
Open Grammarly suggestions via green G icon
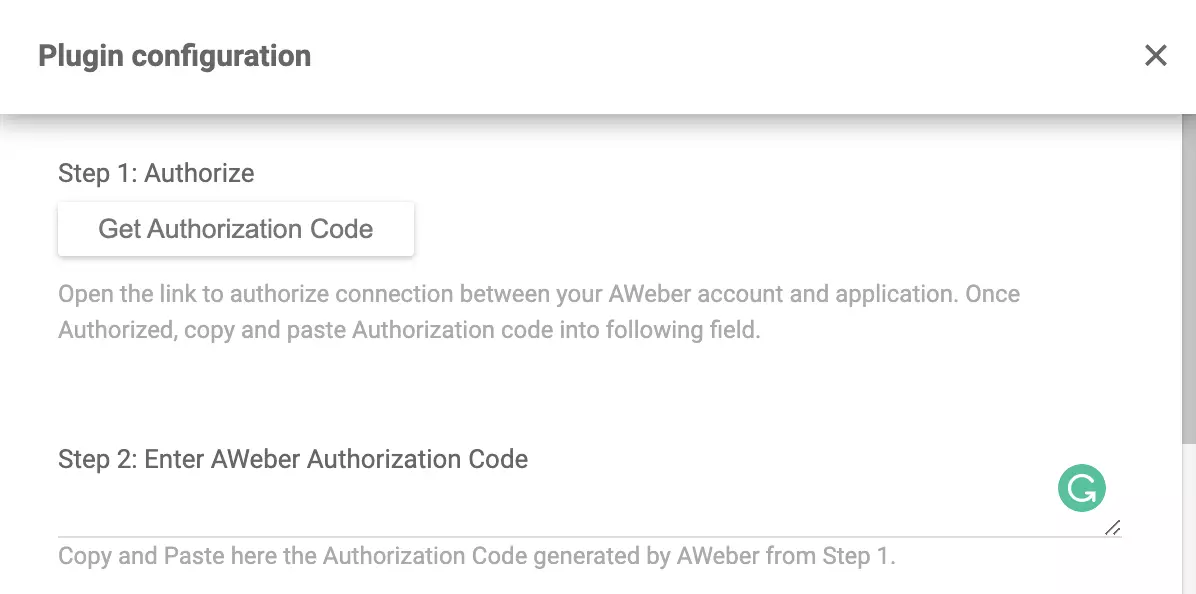point(1081,488)
